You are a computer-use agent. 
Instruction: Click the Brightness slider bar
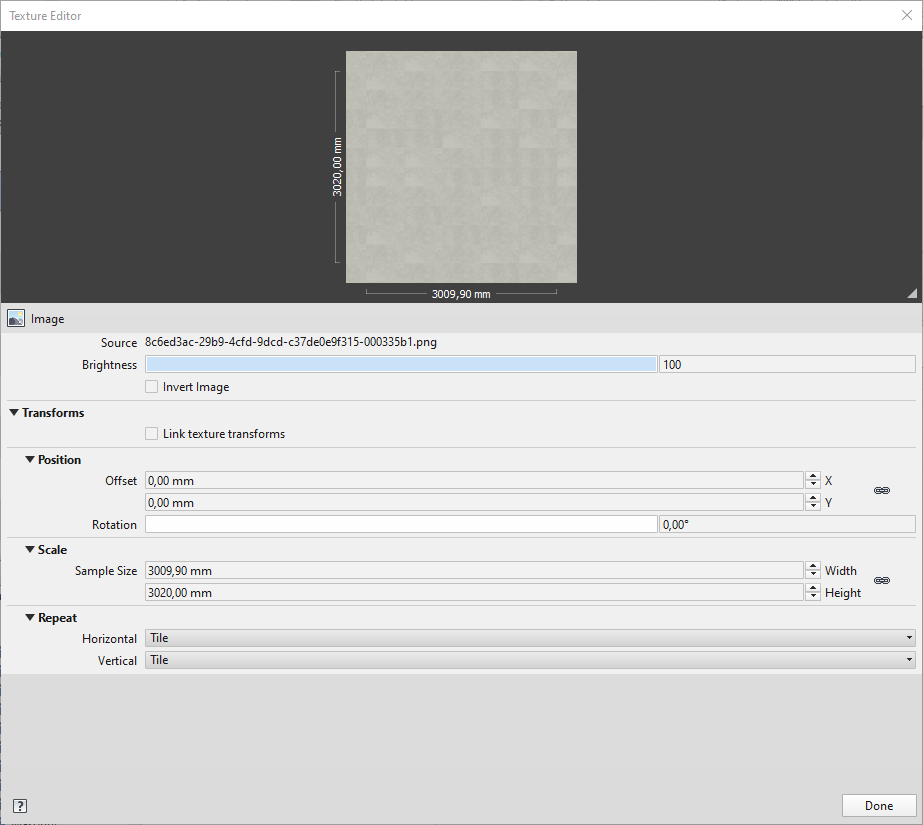click(x=400, y=364)
